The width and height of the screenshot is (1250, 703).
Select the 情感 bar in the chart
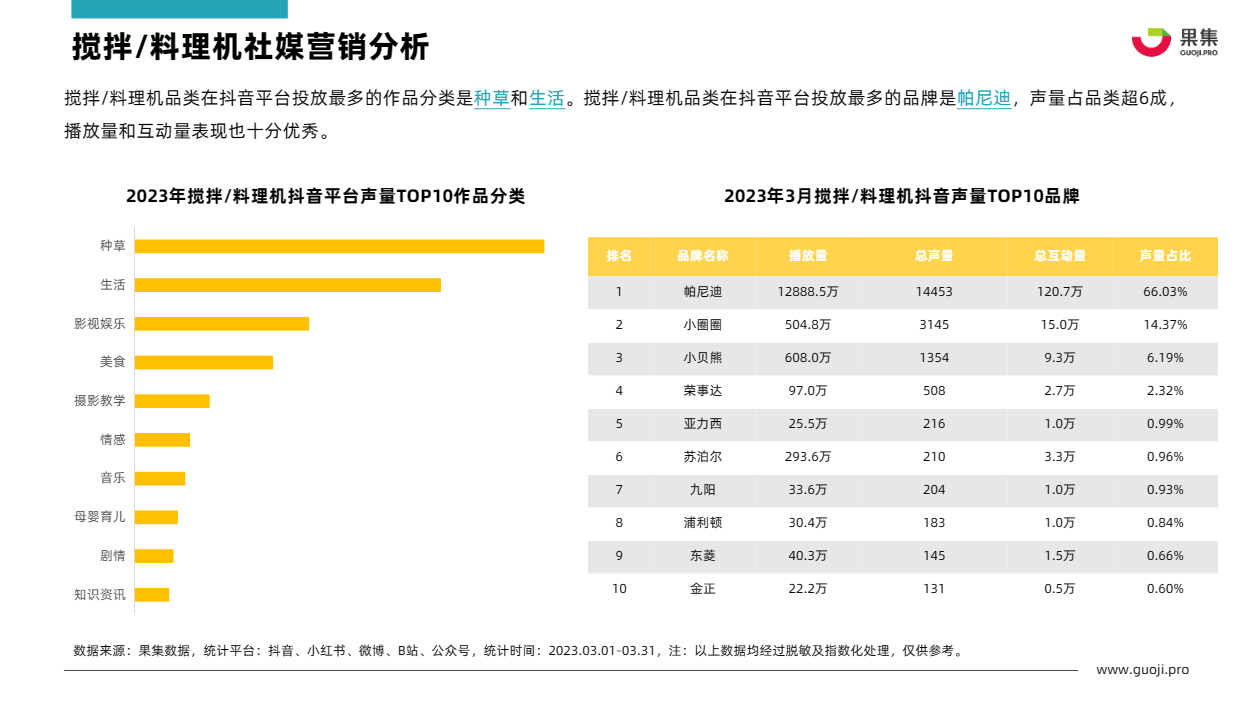[x=162, y=440]
